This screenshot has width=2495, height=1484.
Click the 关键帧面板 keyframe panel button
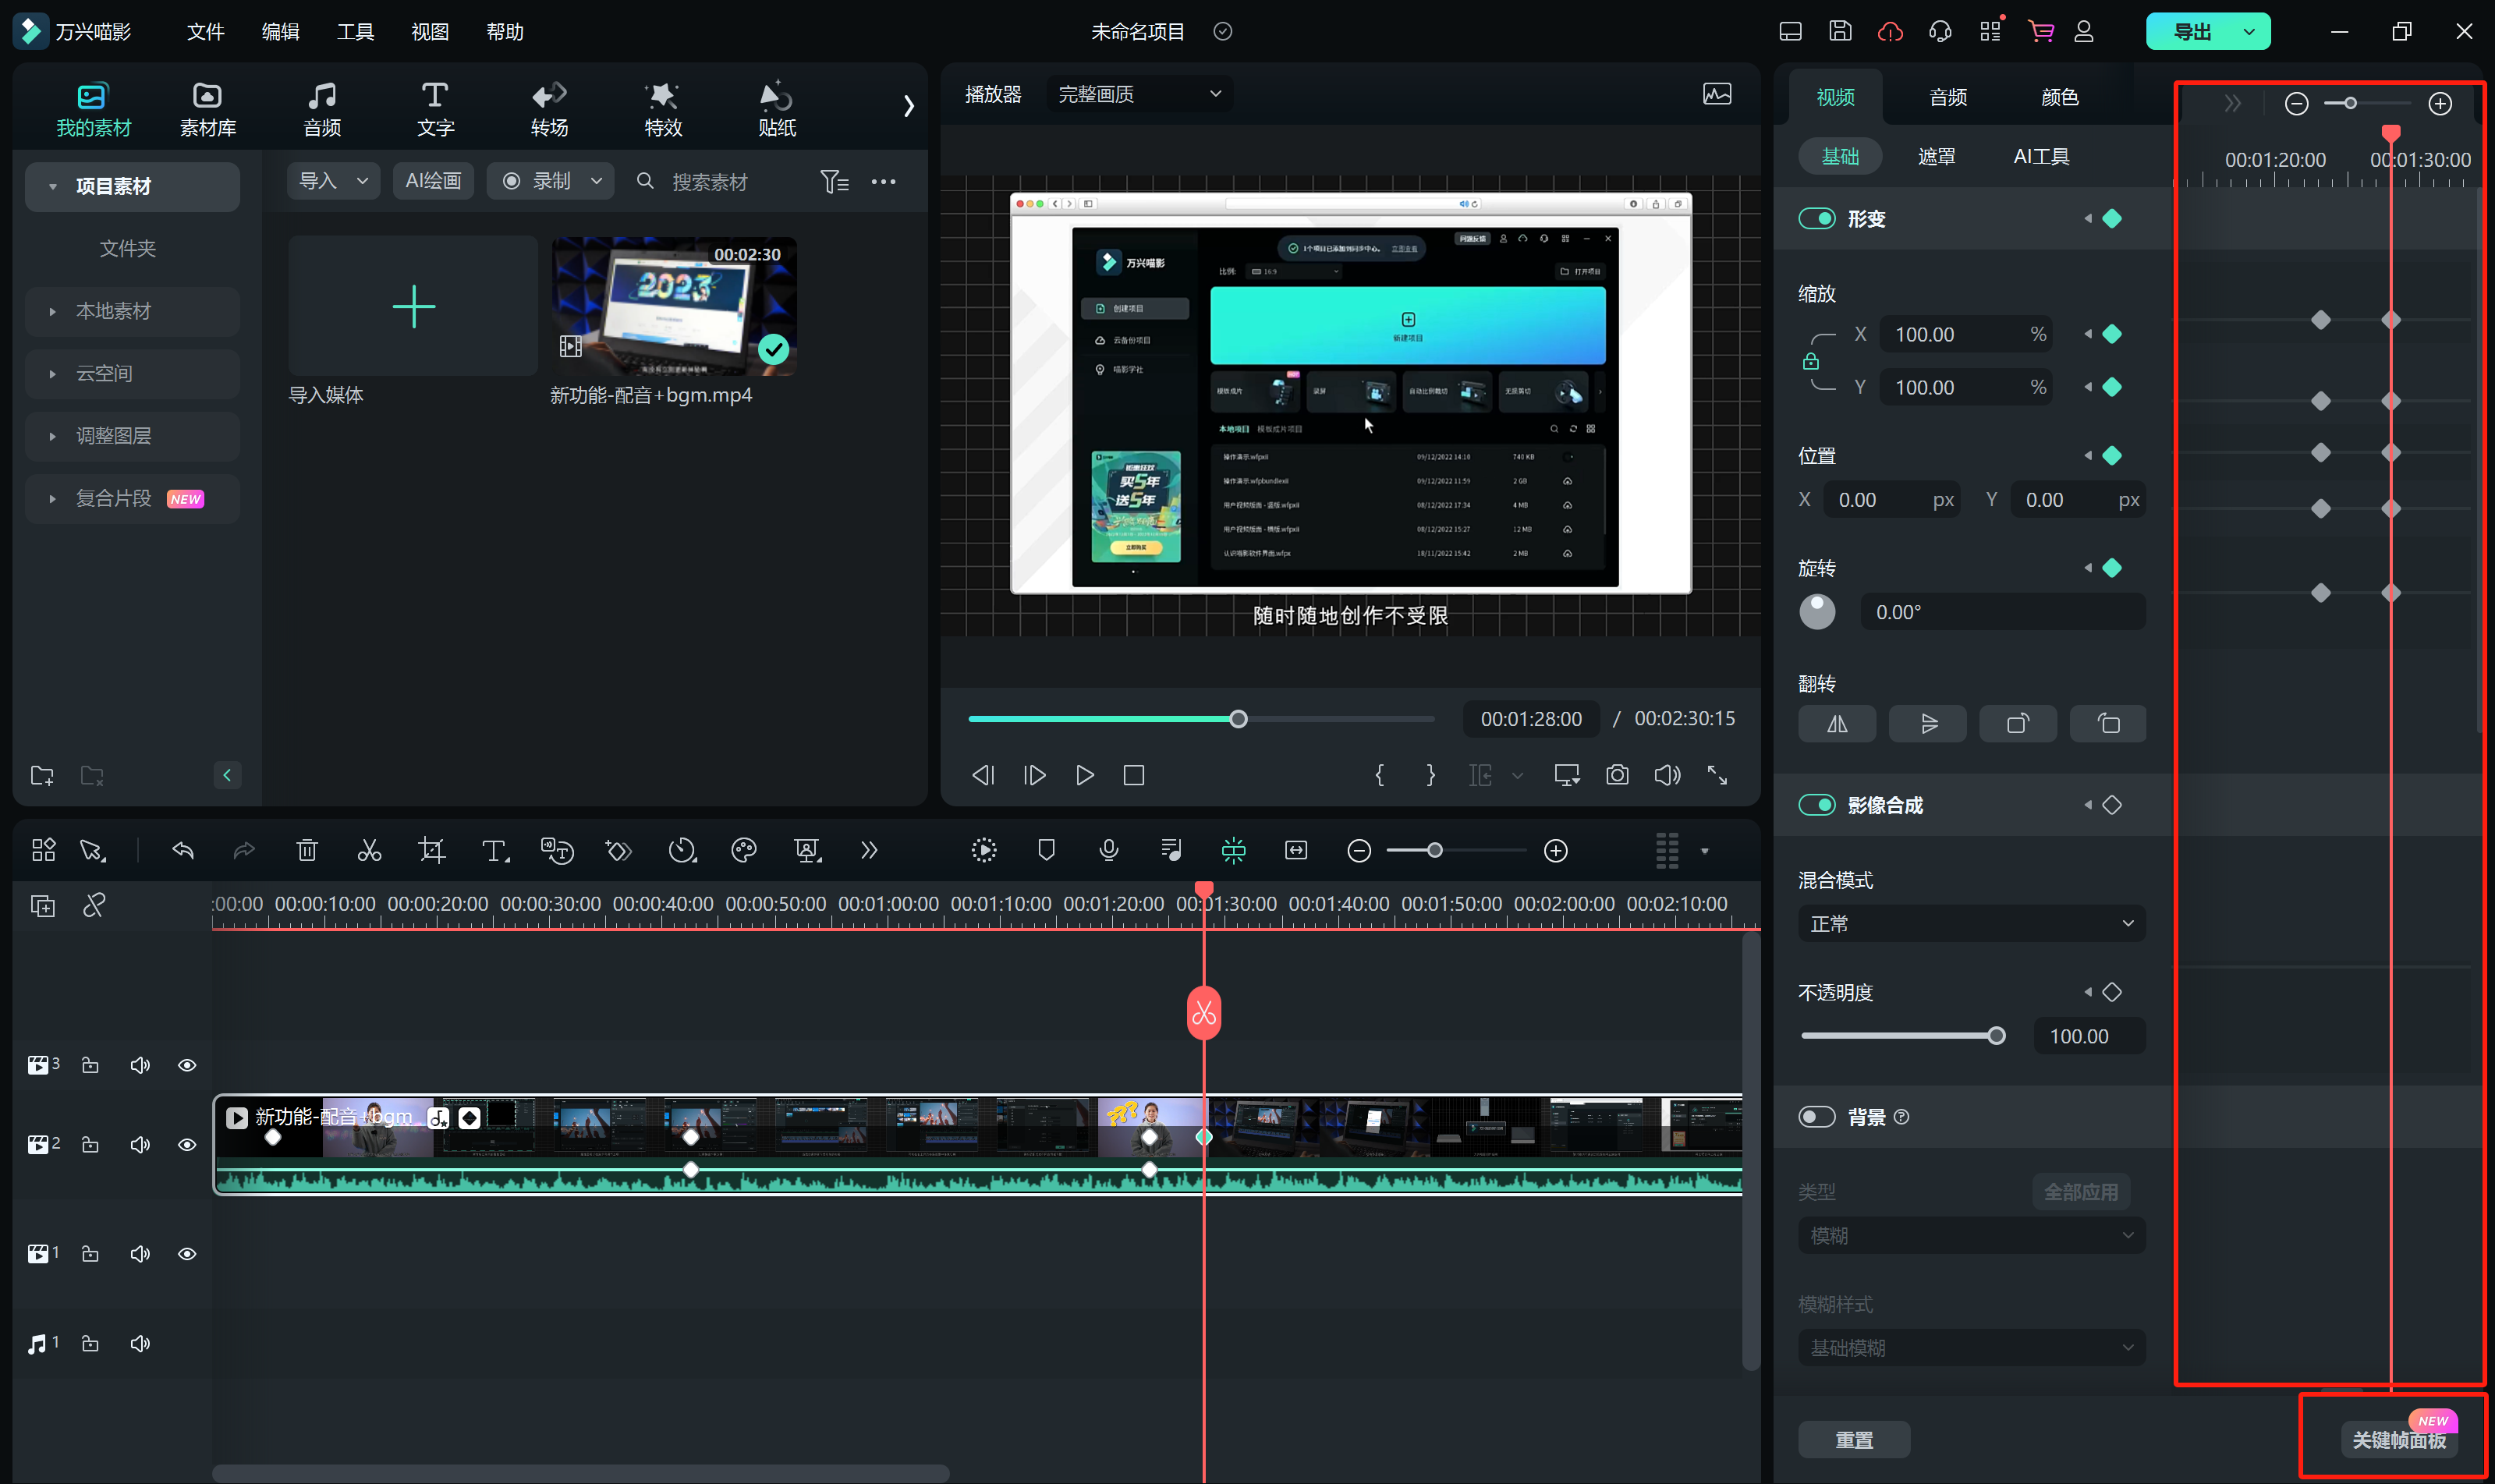pyautogui.click(x=2398, y=1440)
